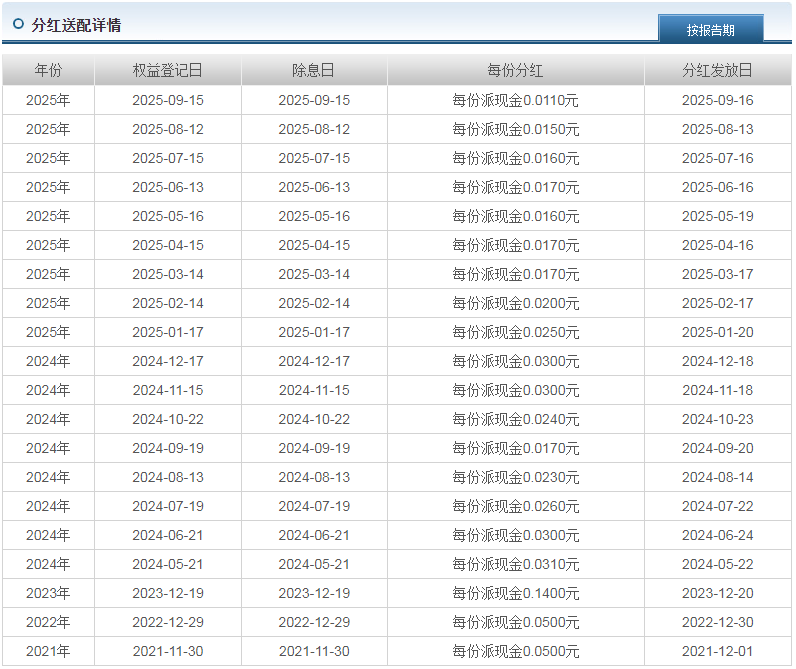The image size is (796, 669).
Task: Select the 2023年 year cell
Action: coord(48,593)
